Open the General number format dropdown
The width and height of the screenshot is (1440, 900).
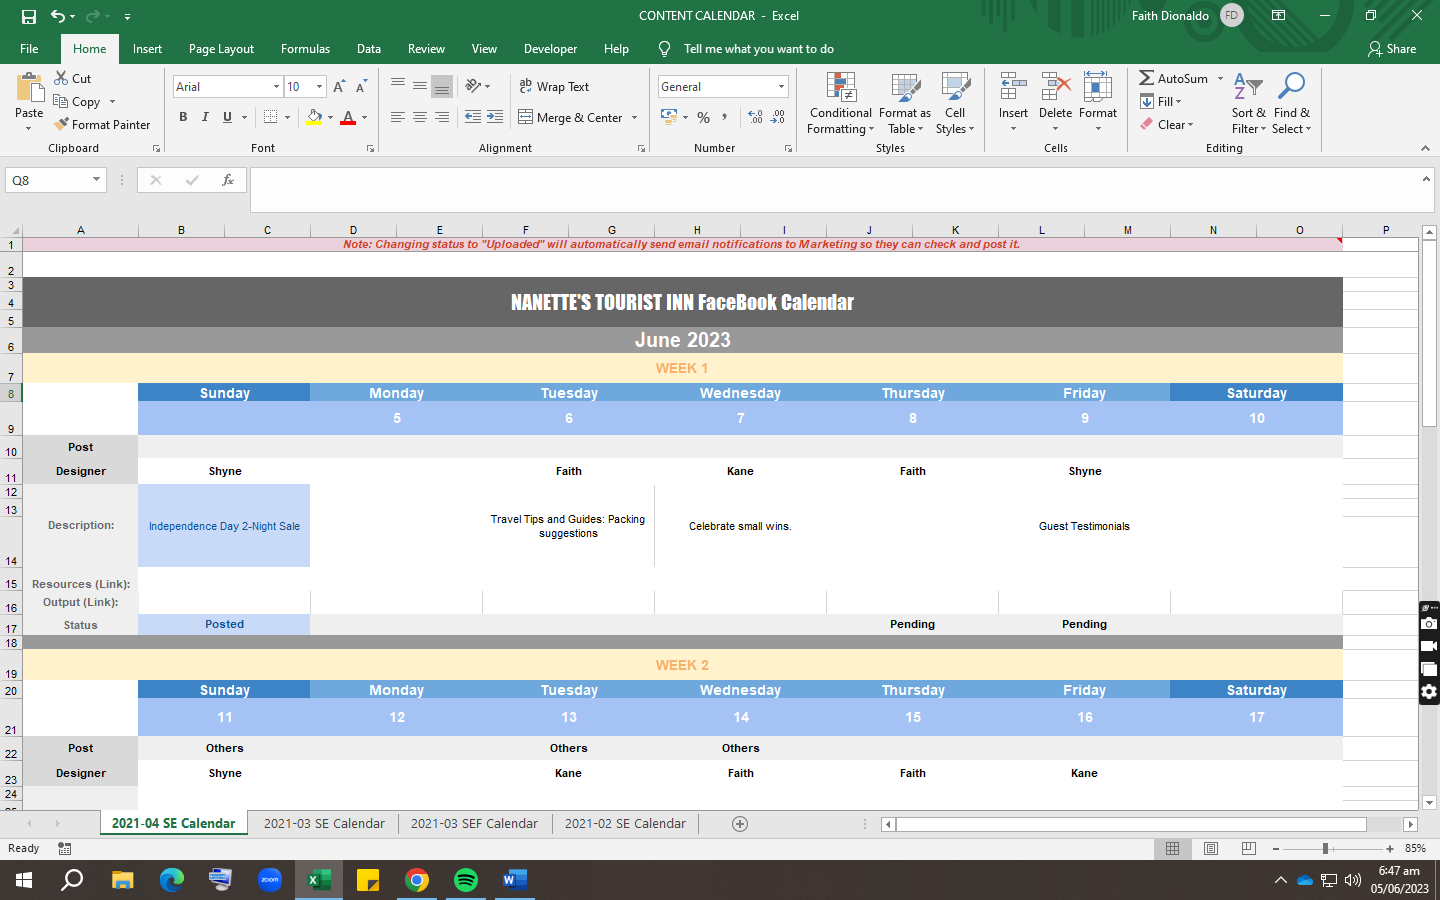point(781,87)
